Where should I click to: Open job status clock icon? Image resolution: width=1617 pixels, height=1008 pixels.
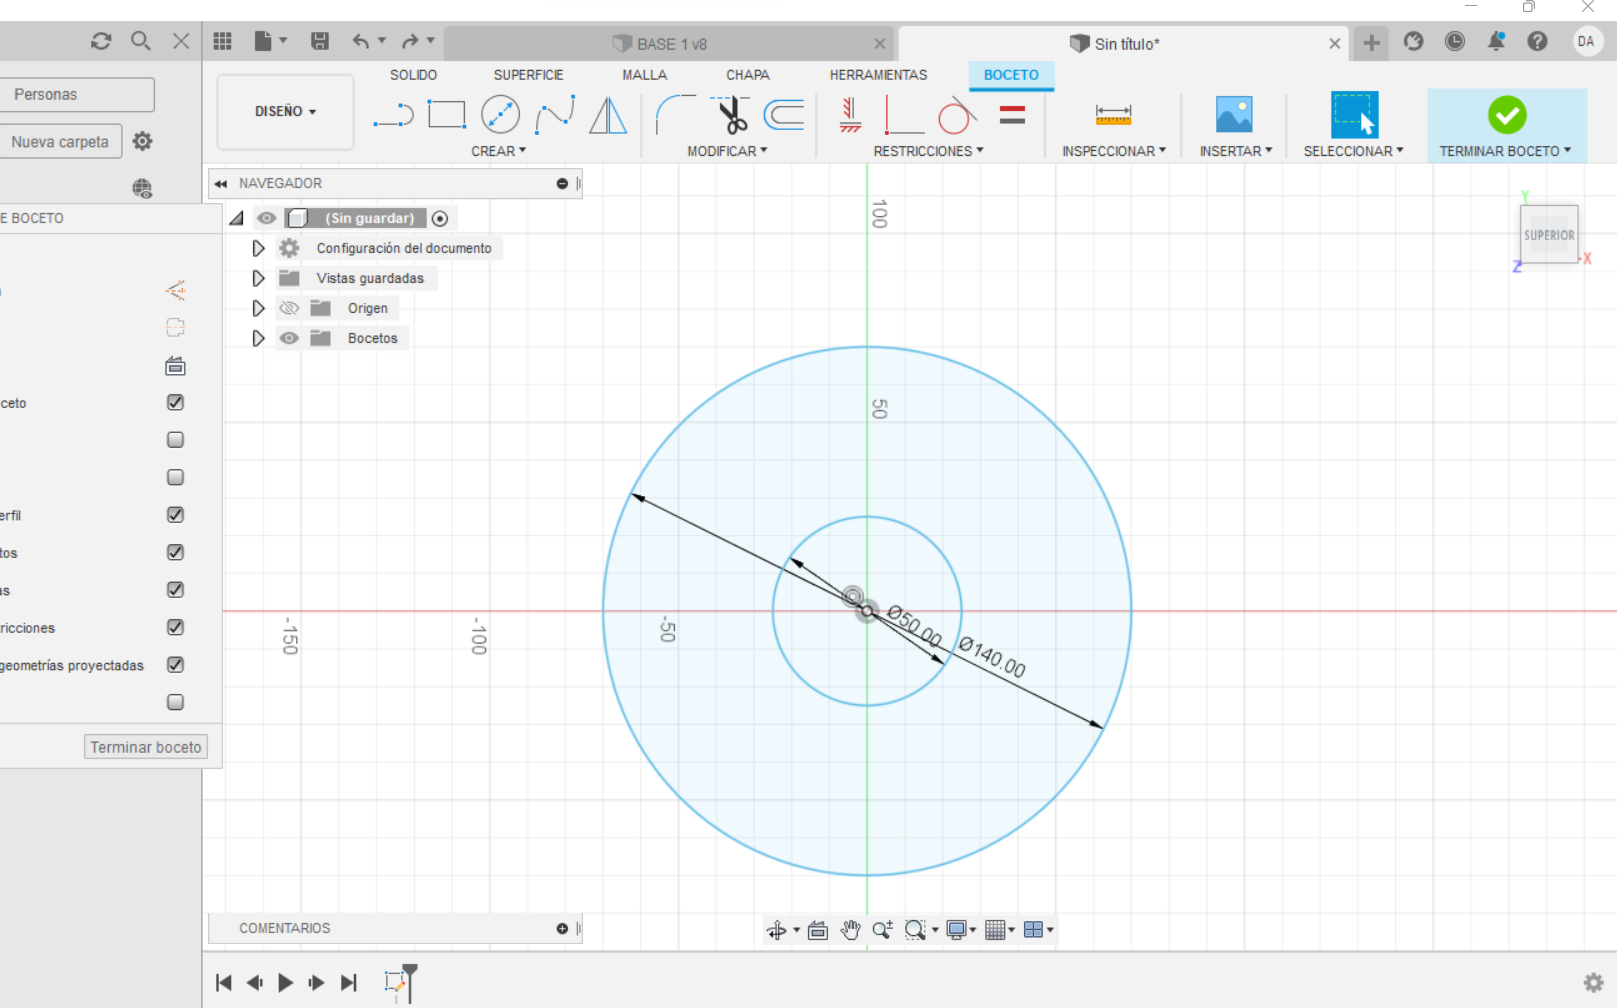pos(1455,41)
